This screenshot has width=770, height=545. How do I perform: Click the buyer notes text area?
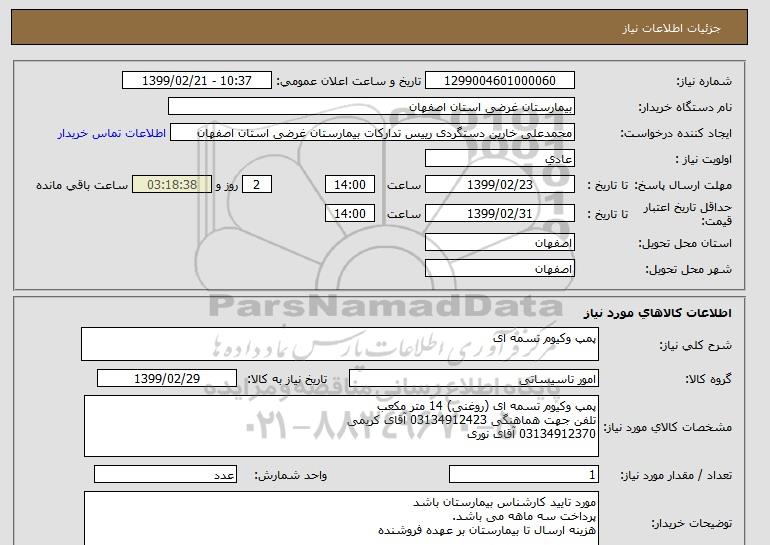(x=341, y=518)
